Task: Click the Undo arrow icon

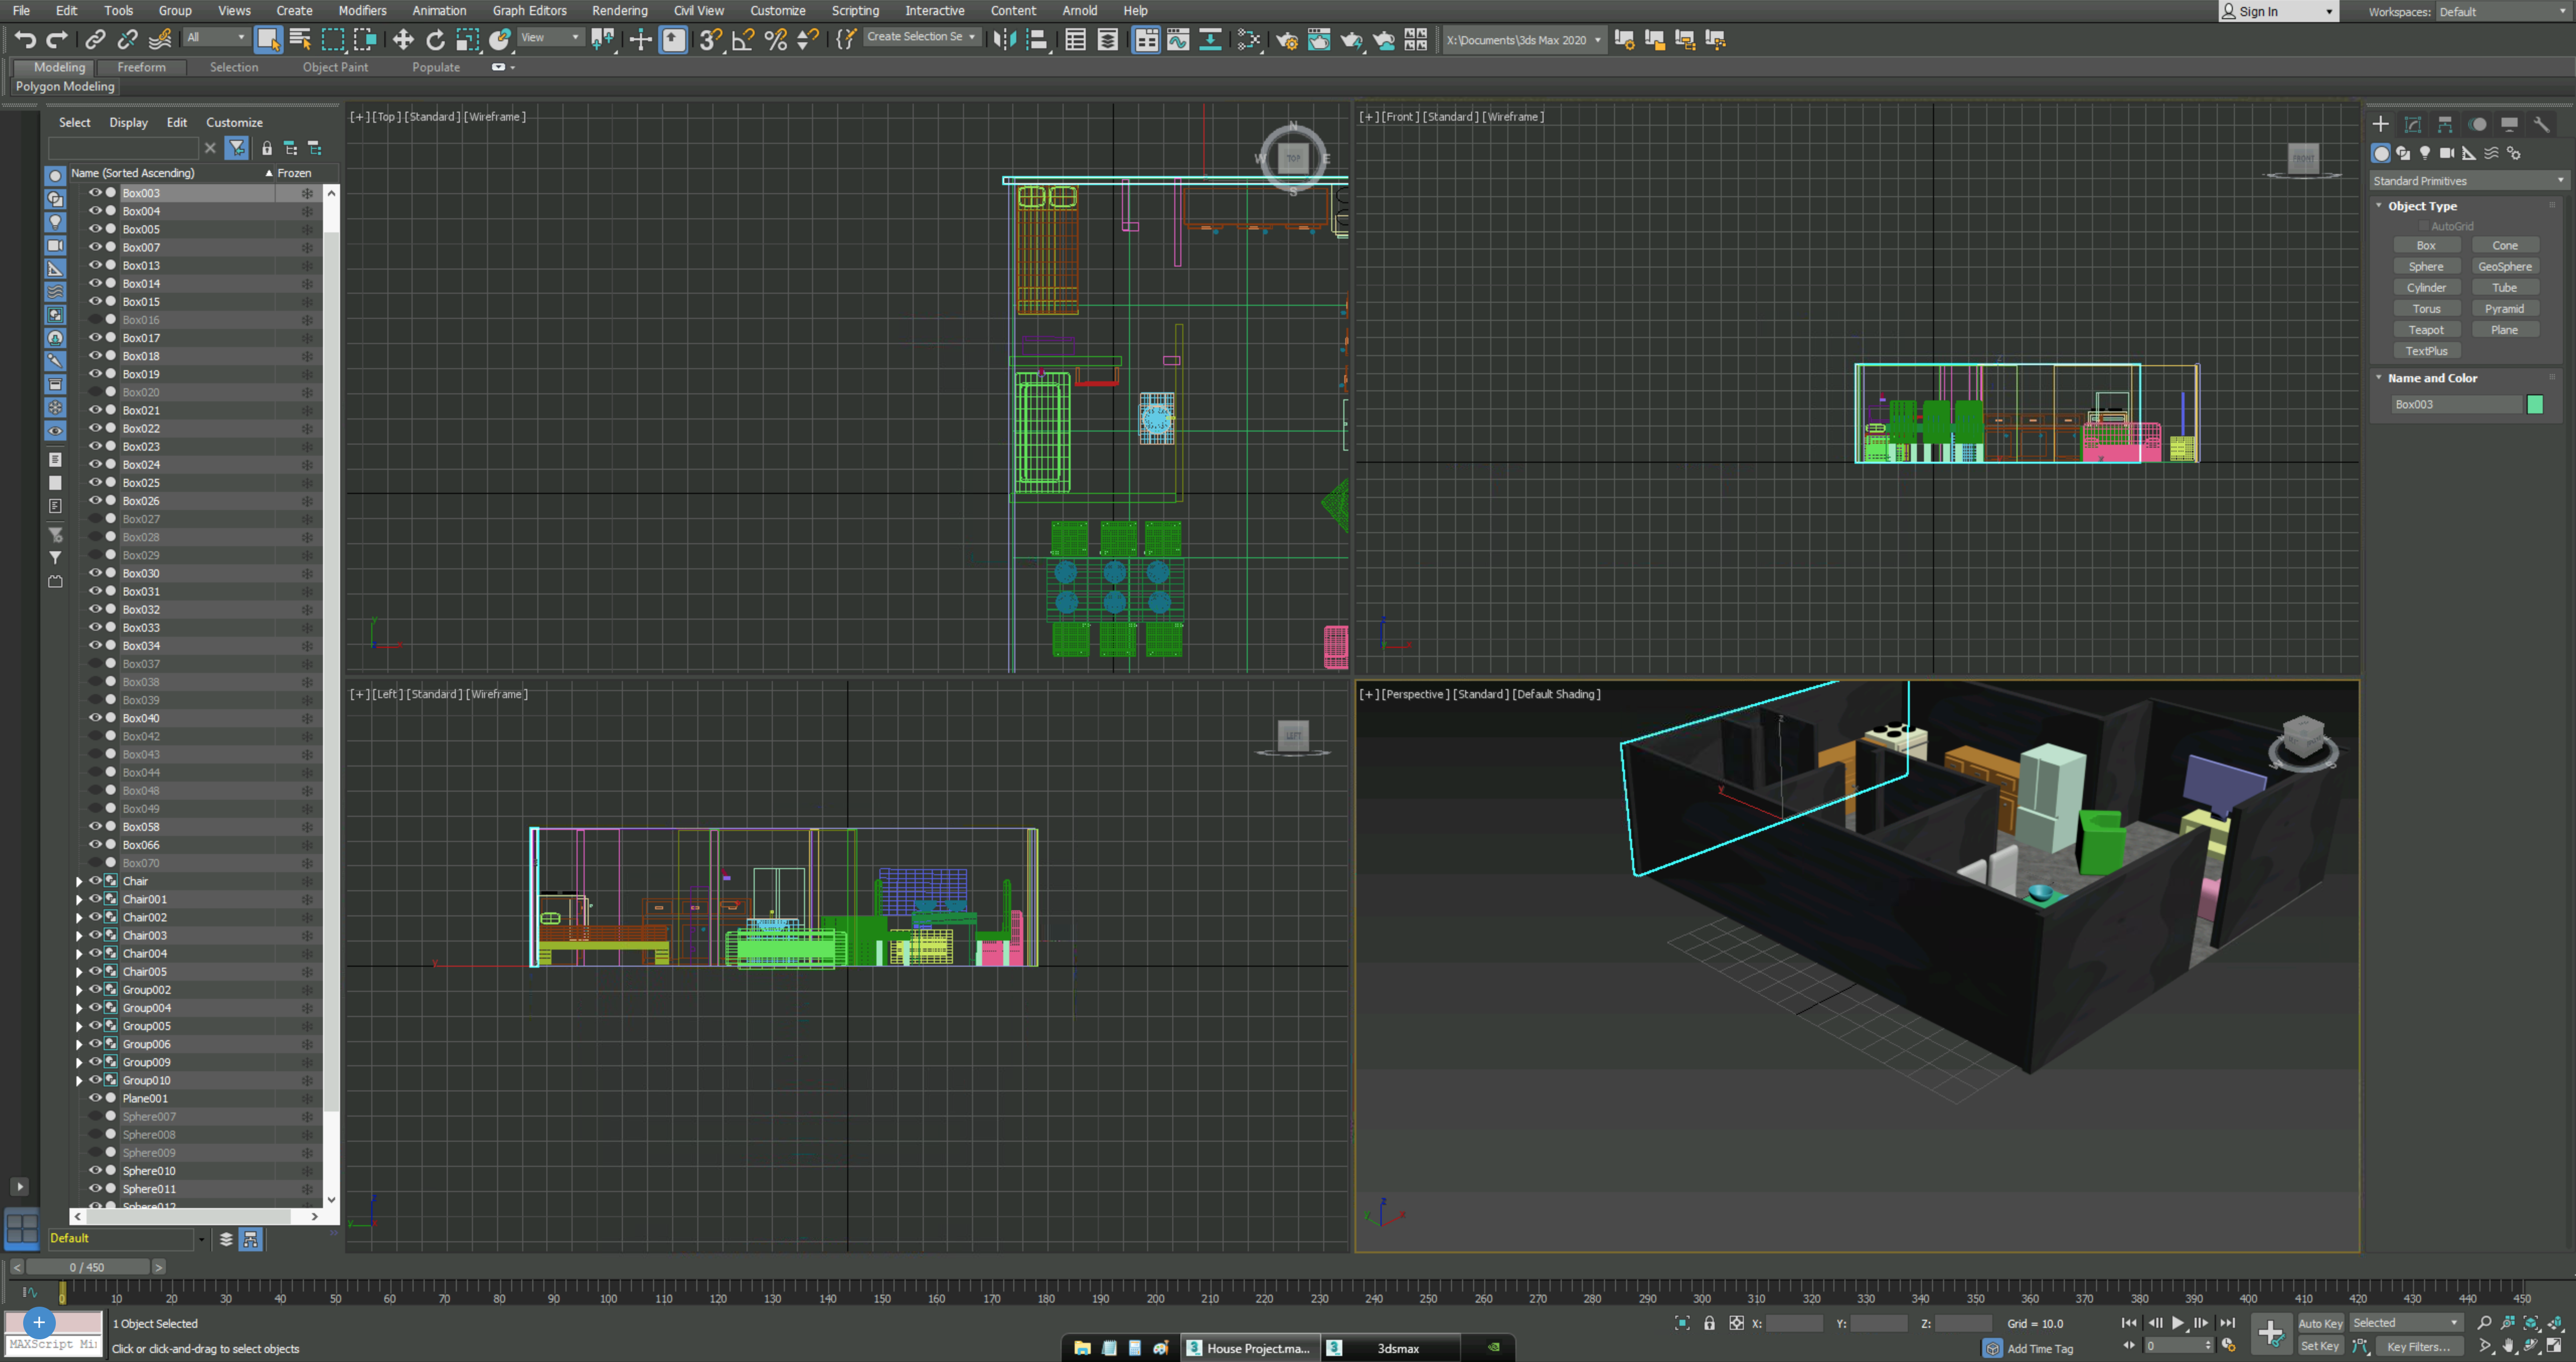Action: click(25, 39)
